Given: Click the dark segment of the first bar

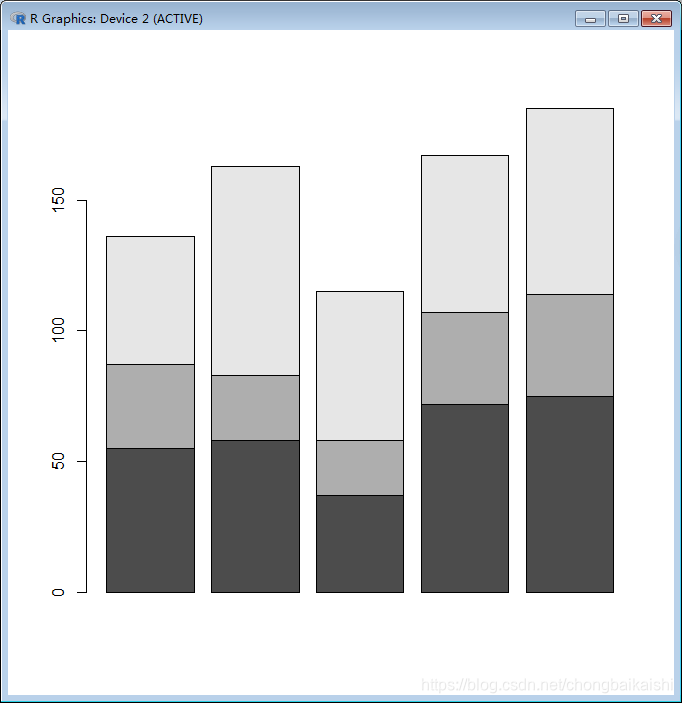Looking at the screenshot, I should tap(151, 520).
